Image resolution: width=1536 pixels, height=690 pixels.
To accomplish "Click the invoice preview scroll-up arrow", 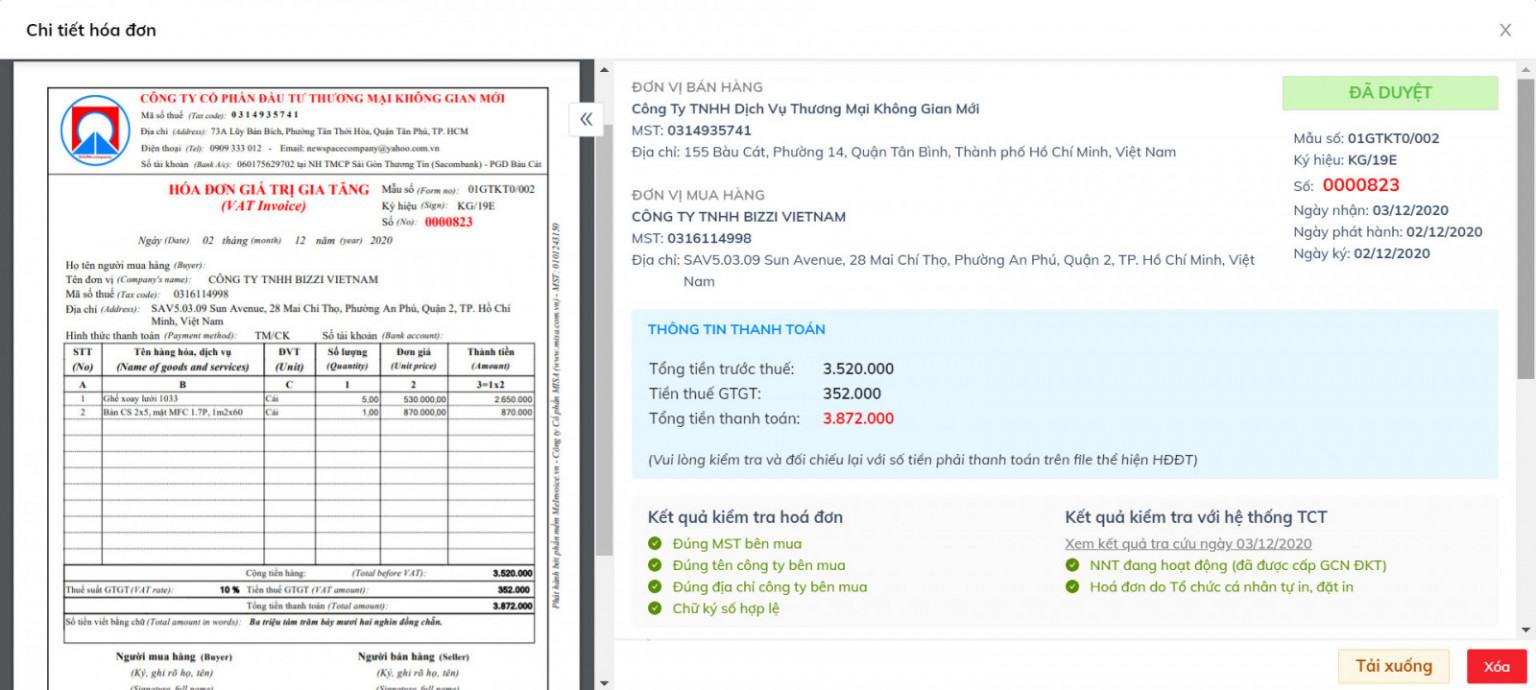I will coord(604,69).
